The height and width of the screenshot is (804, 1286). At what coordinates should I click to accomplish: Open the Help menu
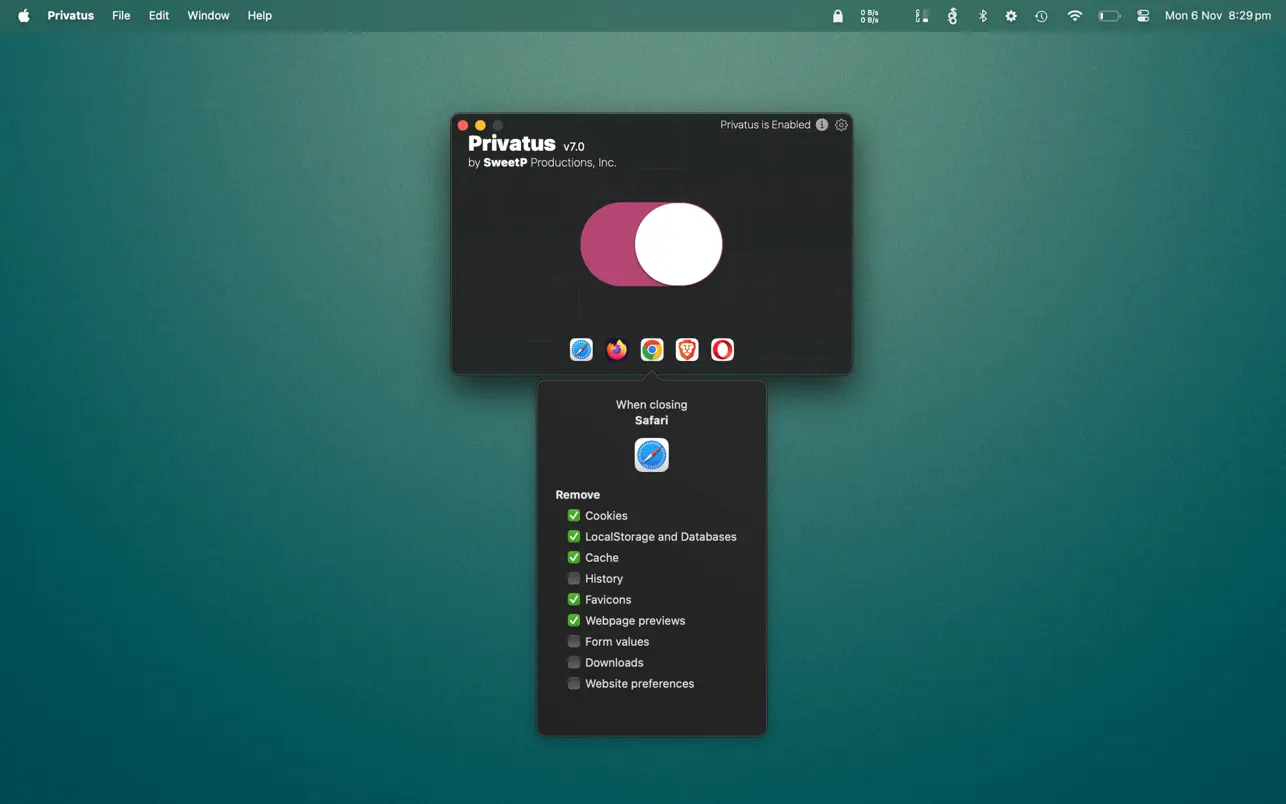point(259,16)
